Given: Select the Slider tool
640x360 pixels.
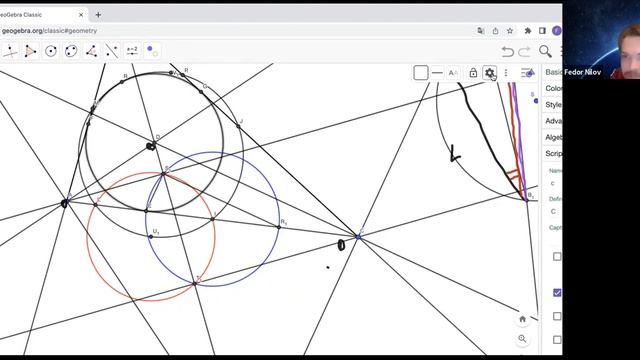Looking at the screenshot, I should (x=132, y=51).
